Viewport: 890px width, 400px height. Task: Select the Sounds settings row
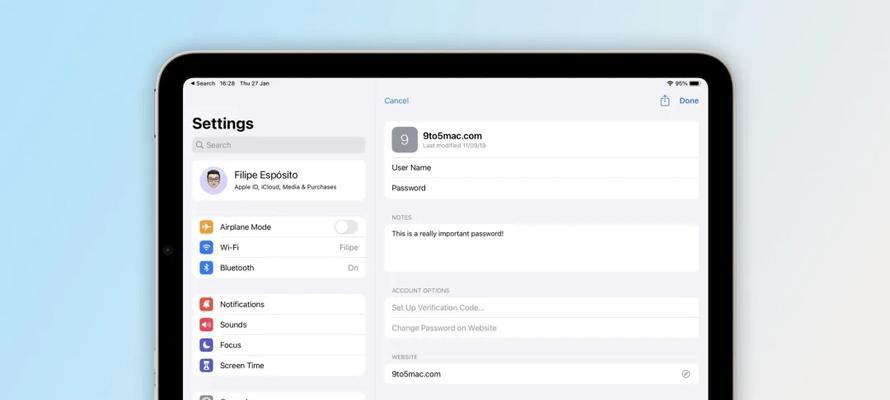point(279,325)
